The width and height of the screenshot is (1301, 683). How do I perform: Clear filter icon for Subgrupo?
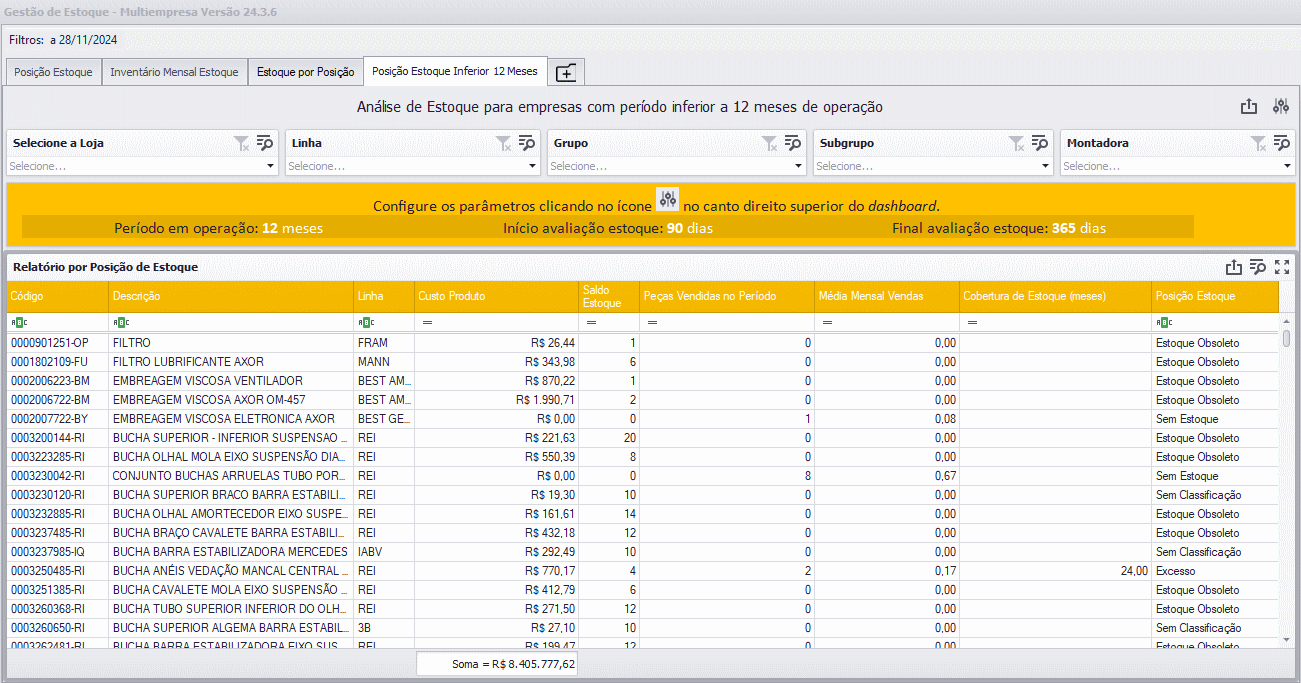click(1017, 143)
